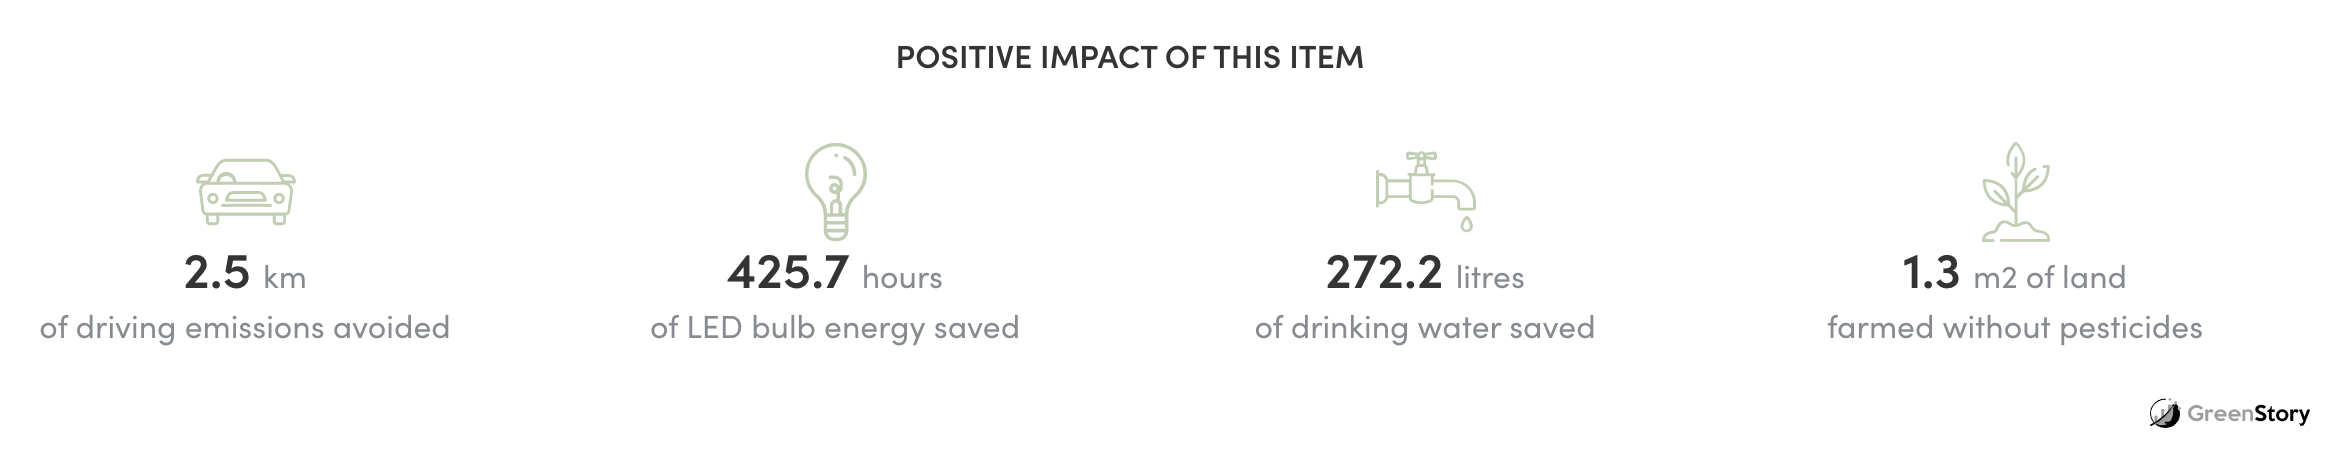2330x452 pixels.
Task: Click 'of LED bulb energy saved' text
Action: (x=835, y=328)
